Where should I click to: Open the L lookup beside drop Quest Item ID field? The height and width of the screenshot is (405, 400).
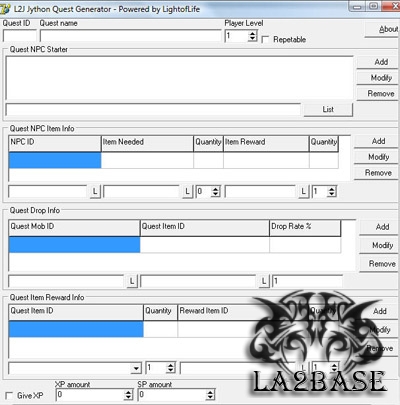[264, 281]
